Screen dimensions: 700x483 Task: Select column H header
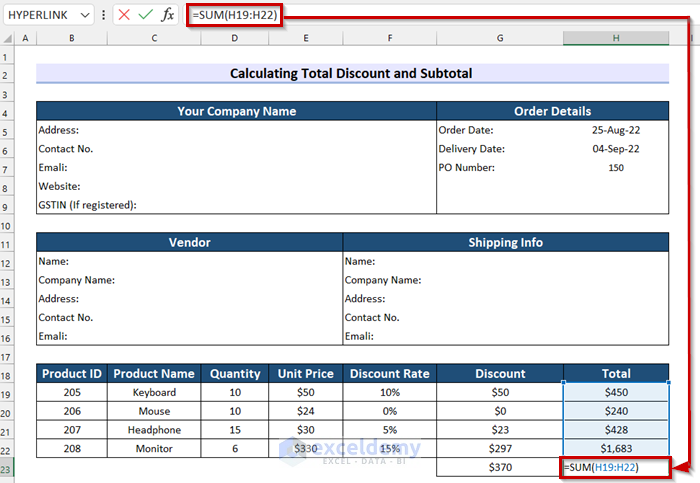(x=616, y=38)
